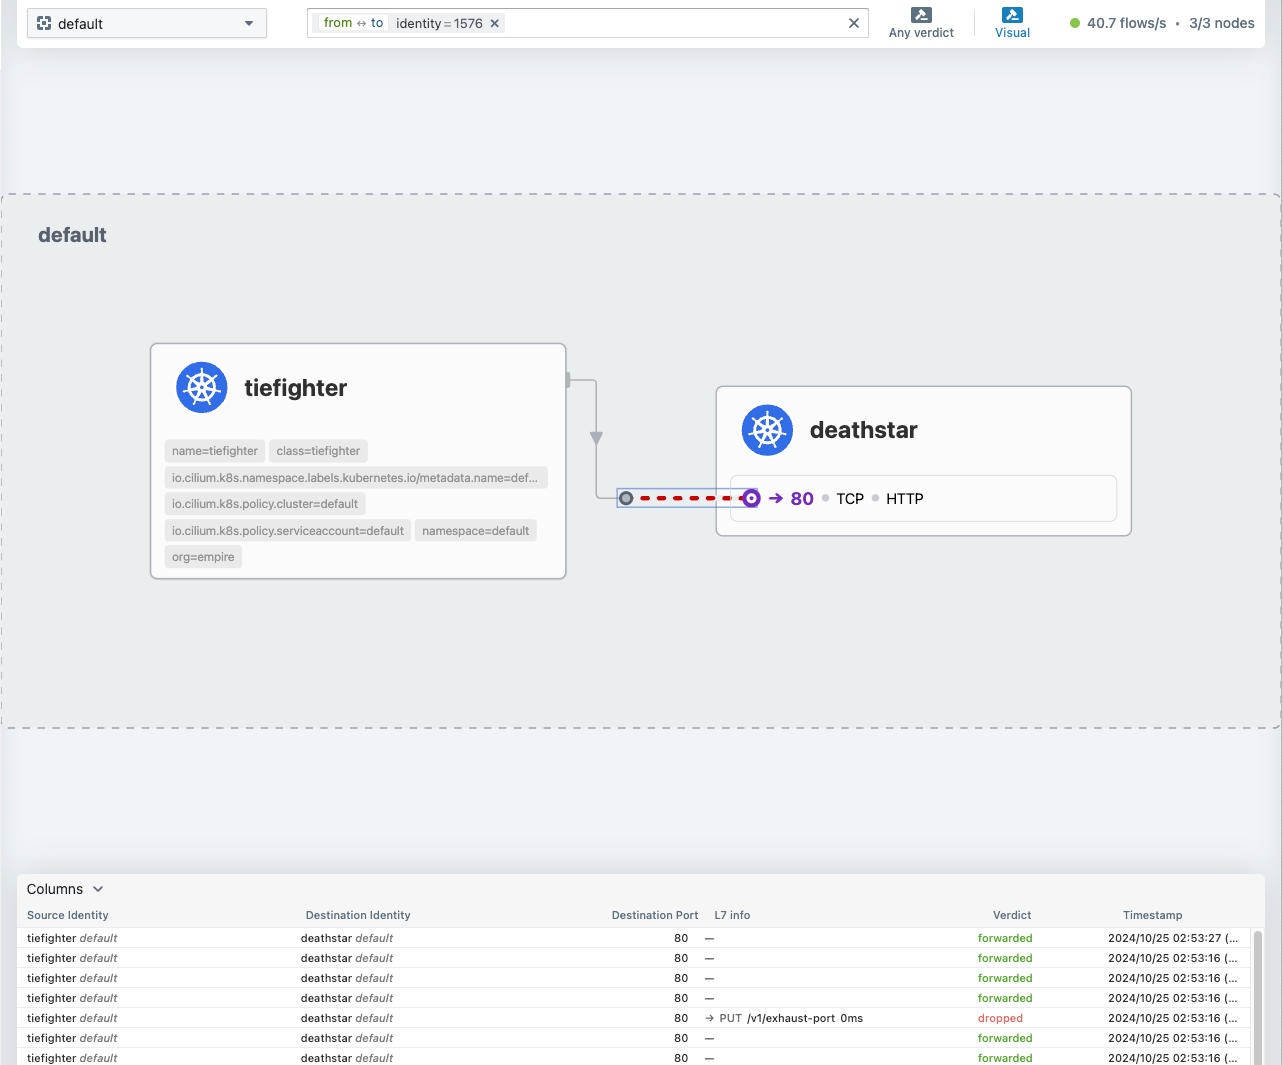Screen dimensions: 1283x1065
Task: Click the TCP protocol label
Action: click(850, 498)
